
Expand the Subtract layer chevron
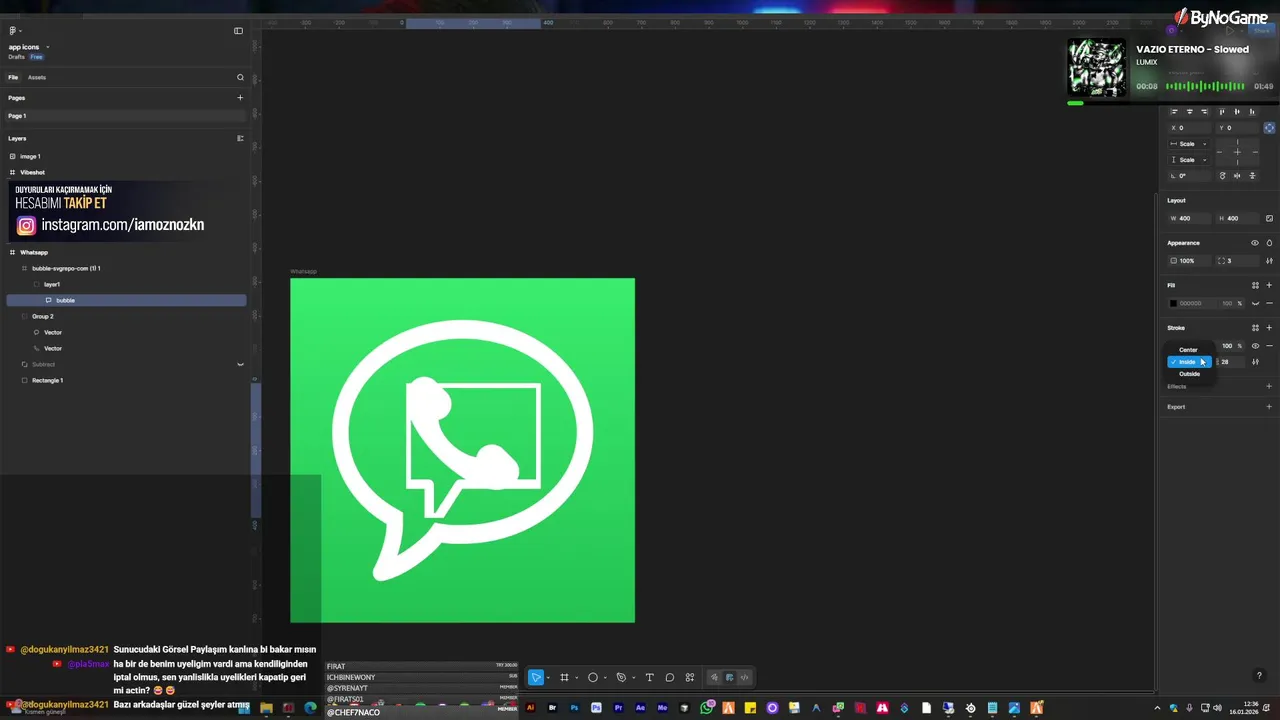(240, 364)
